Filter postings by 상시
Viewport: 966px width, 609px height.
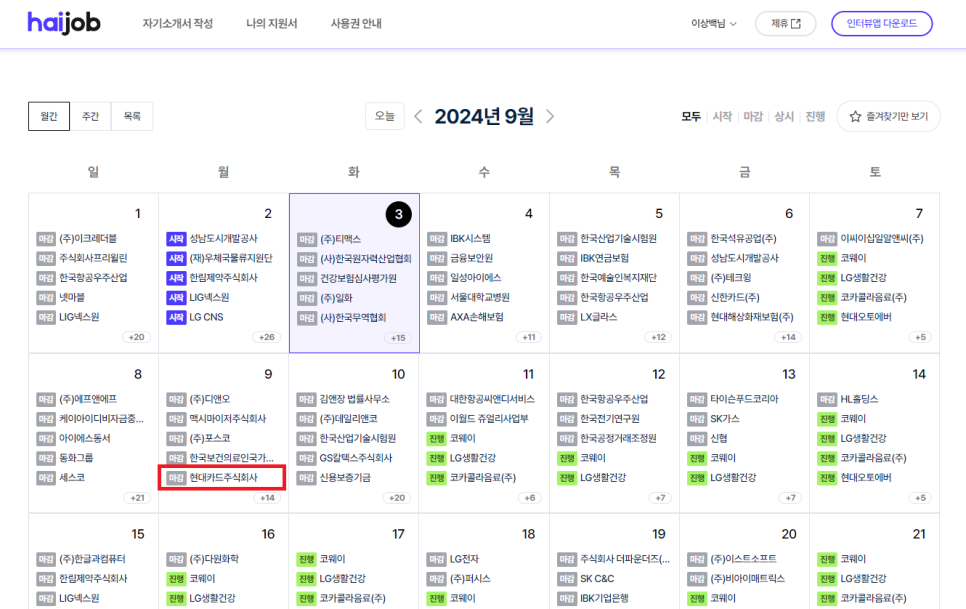click(x=784, y=116)
